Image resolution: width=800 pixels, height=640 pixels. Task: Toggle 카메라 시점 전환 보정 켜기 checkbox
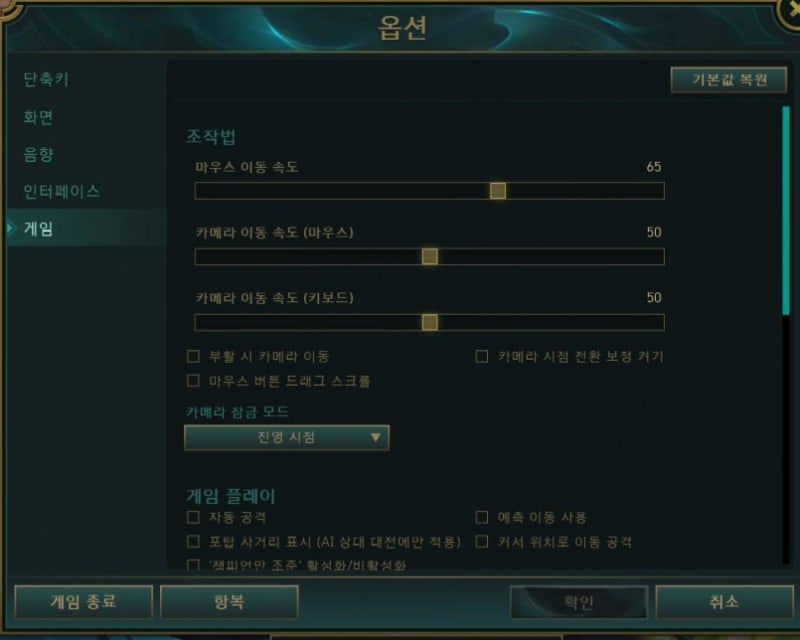(x=482, y=356)
